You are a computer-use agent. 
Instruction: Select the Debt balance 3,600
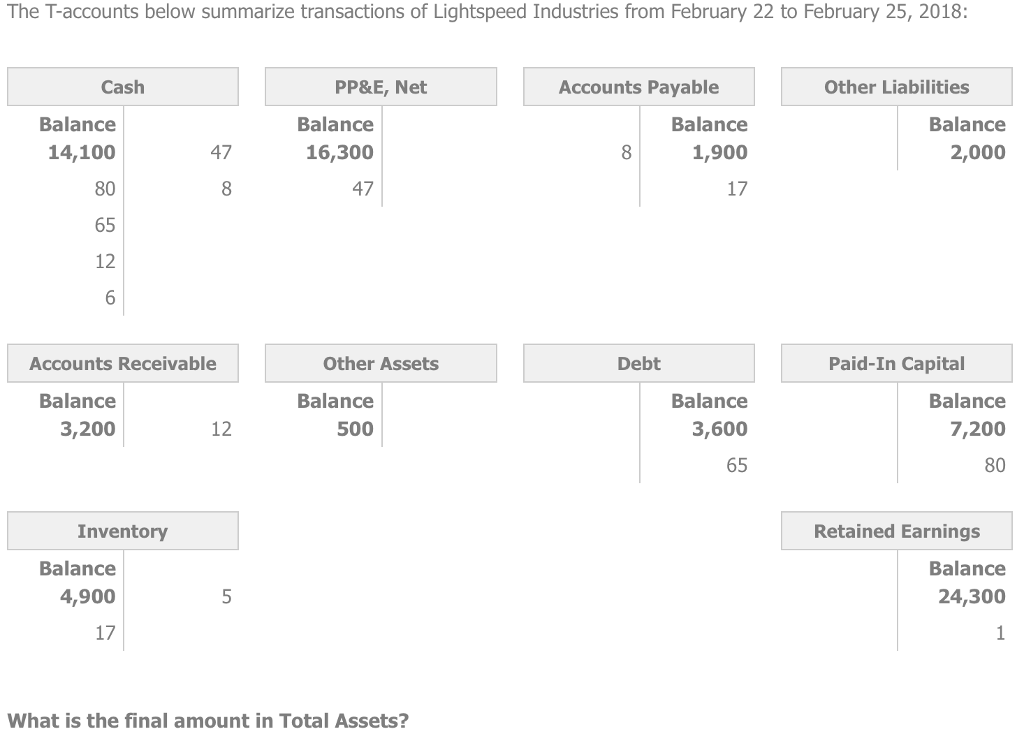(720, 429)
